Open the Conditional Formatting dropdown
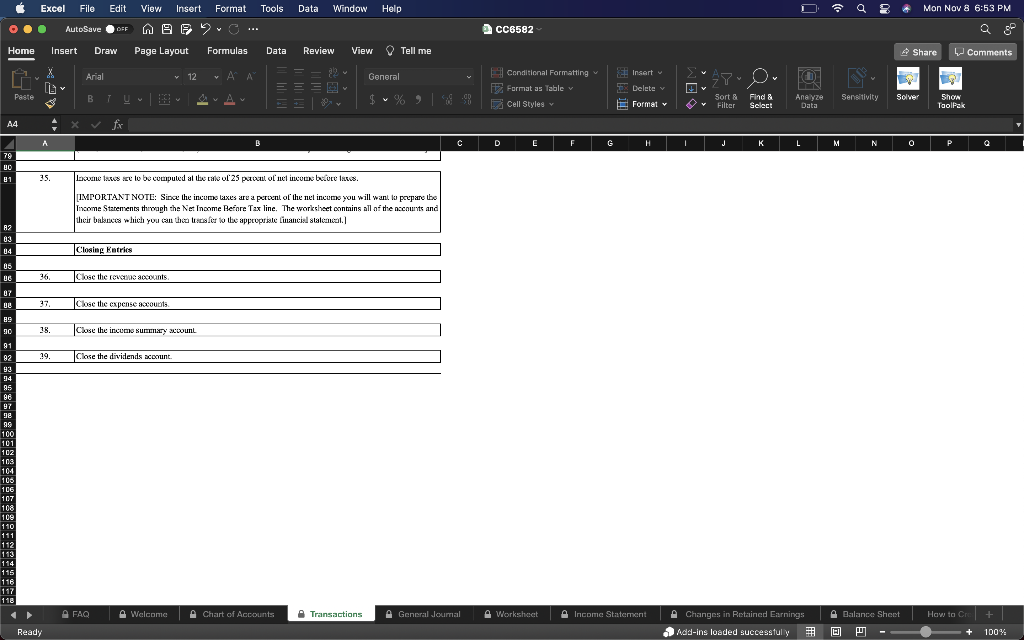Viewport: 1024px width, 640px height. 545,72
